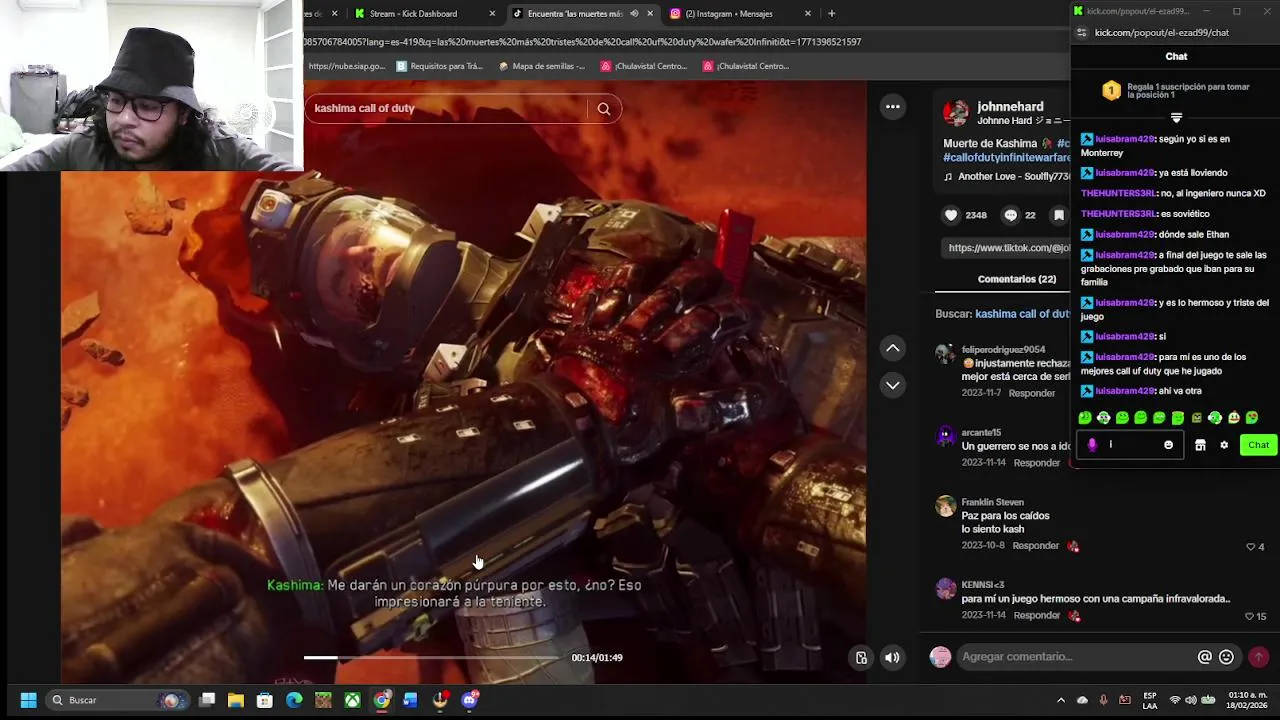
Task: Click the taskbar Buscar search box
Action: [x=118, y=700]
